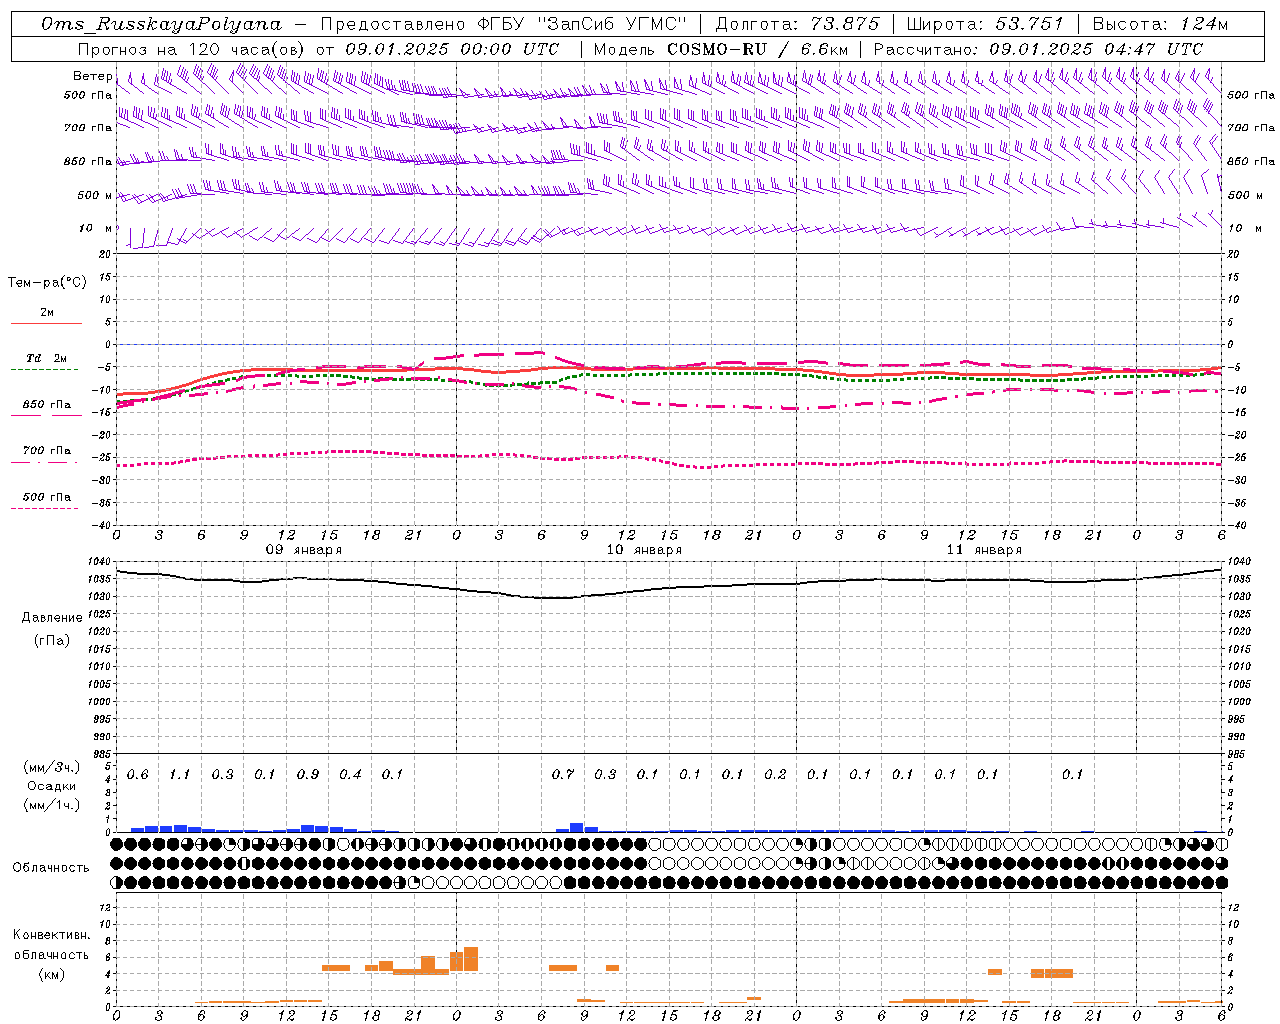Click the precipitation value 0.6
Screen dimensions: 1280x1024
[137, 775]
